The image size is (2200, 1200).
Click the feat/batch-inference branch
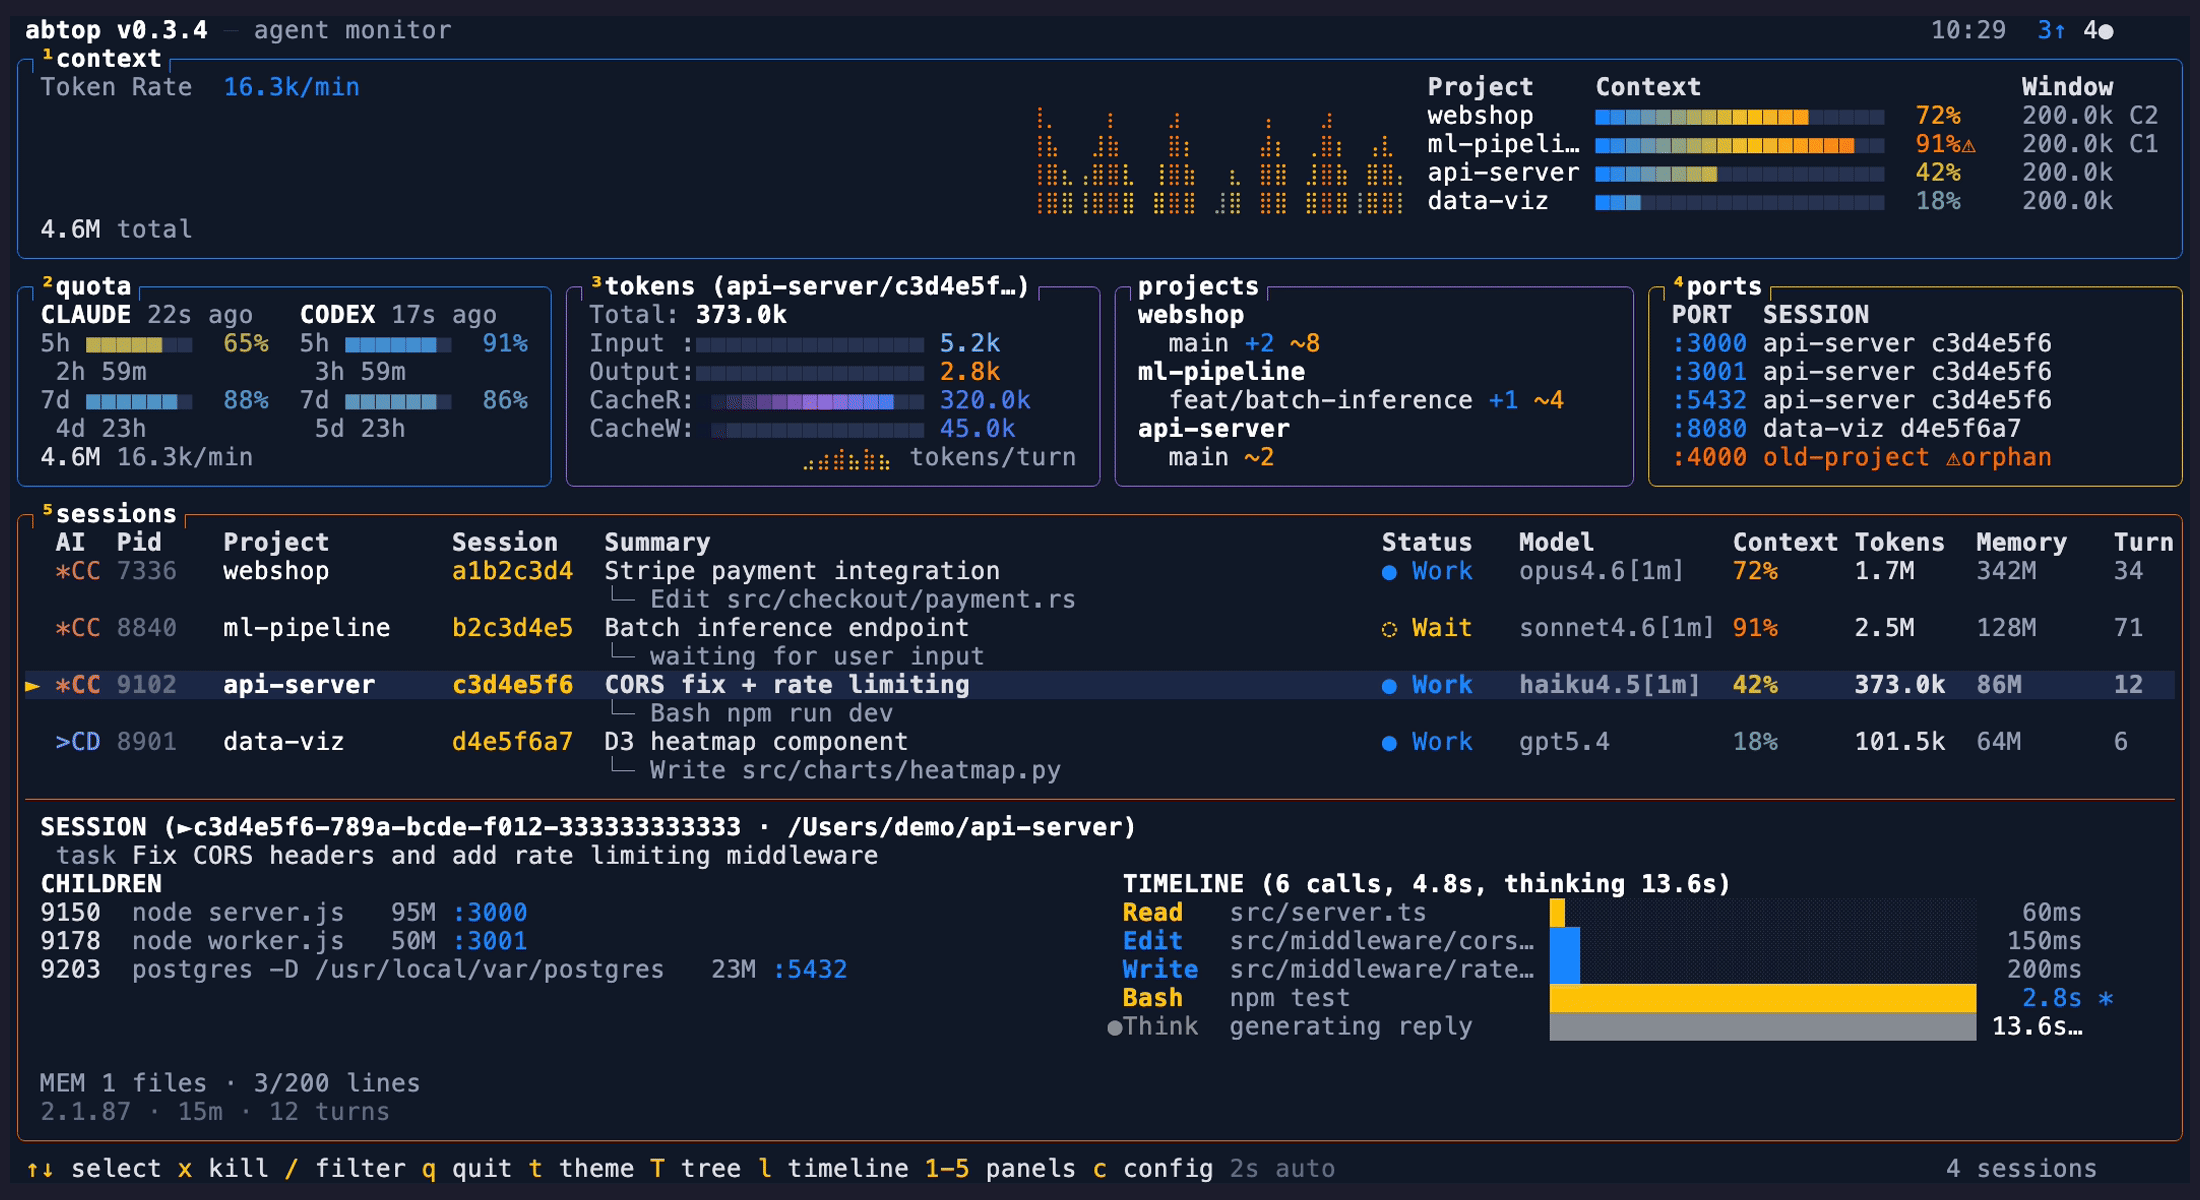pos(1320,400)
